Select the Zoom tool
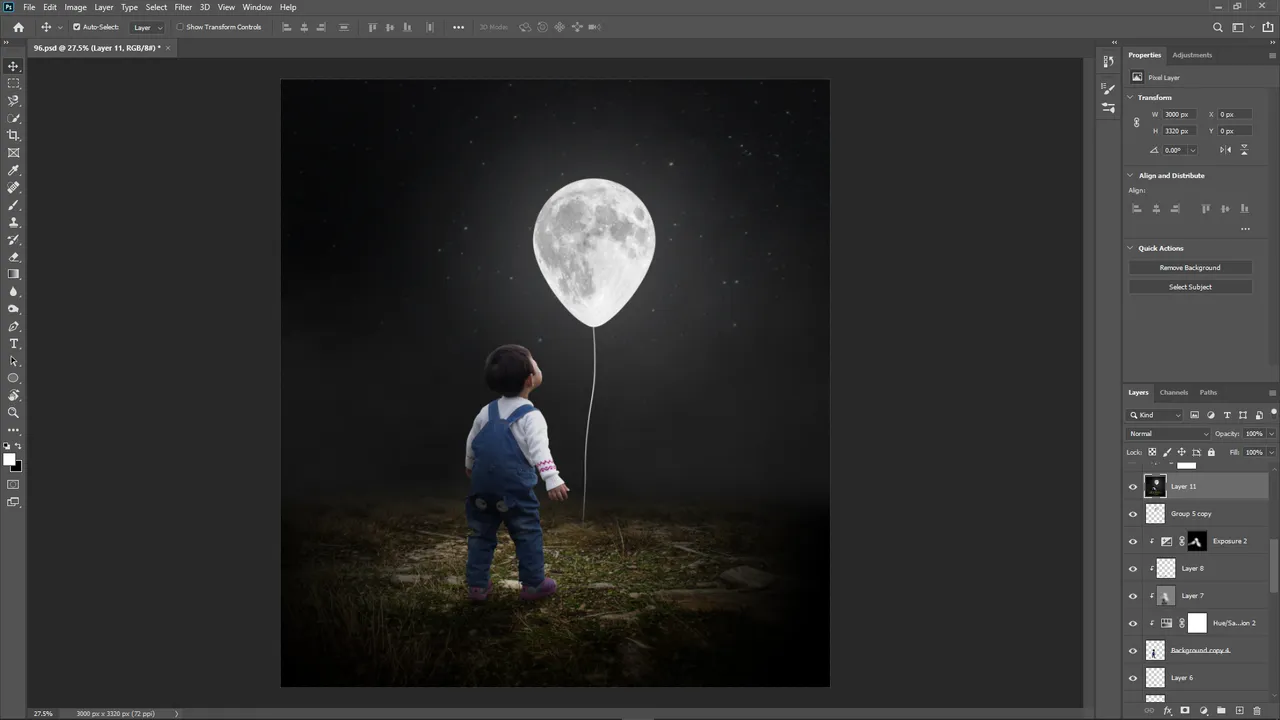Screen dimensions: 1280x720 [13, 412]
